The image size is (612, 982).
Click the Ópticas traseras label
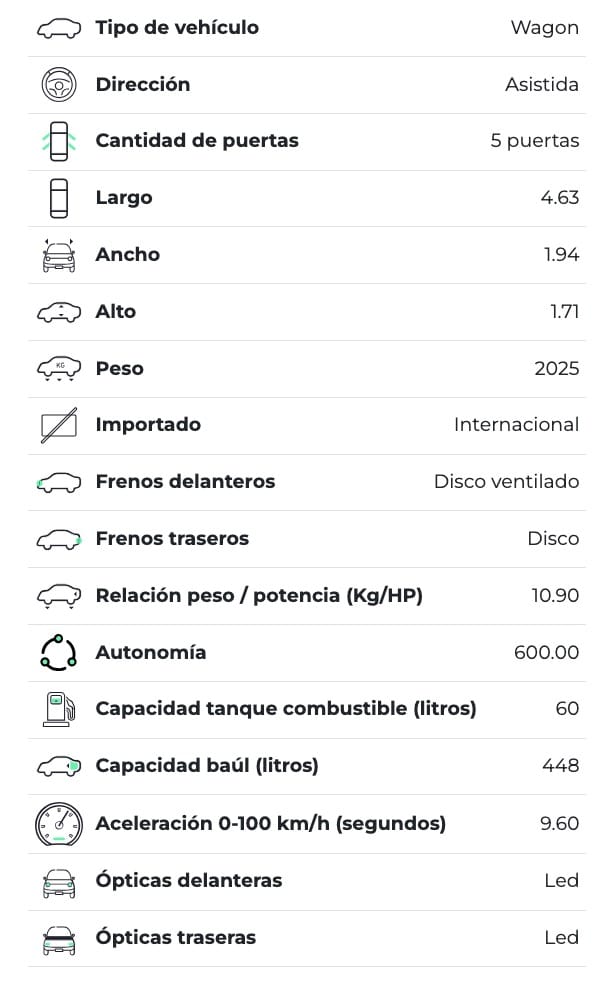click(x=175, y=938)
